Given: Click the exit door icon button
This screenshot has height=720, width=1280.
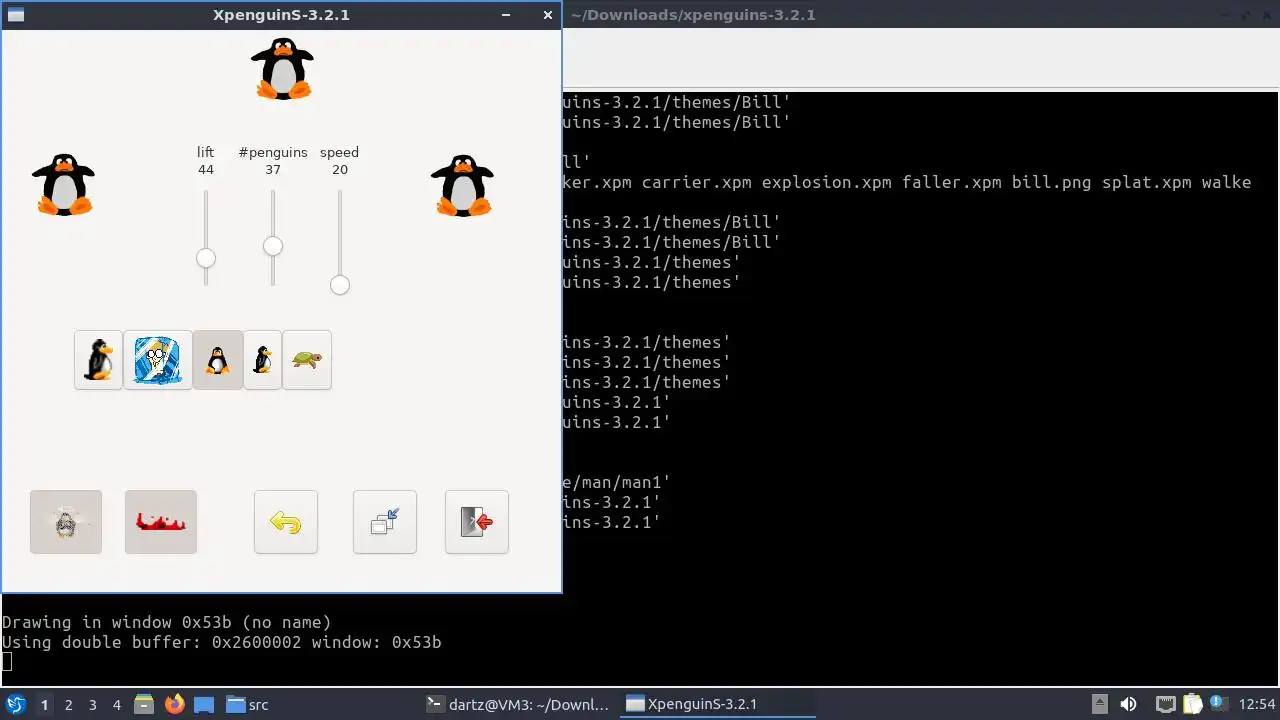Looking at the screenshot, I should click(477, 522).
